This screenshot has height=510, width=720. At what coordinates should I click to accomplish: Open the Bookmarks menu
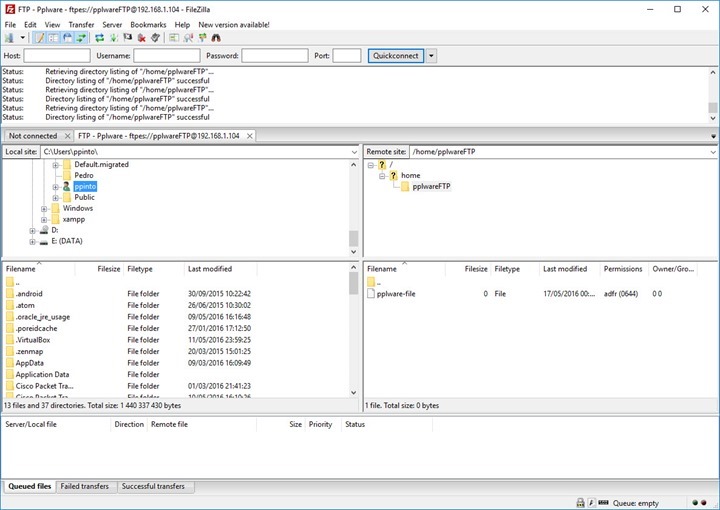click(148, 24)
